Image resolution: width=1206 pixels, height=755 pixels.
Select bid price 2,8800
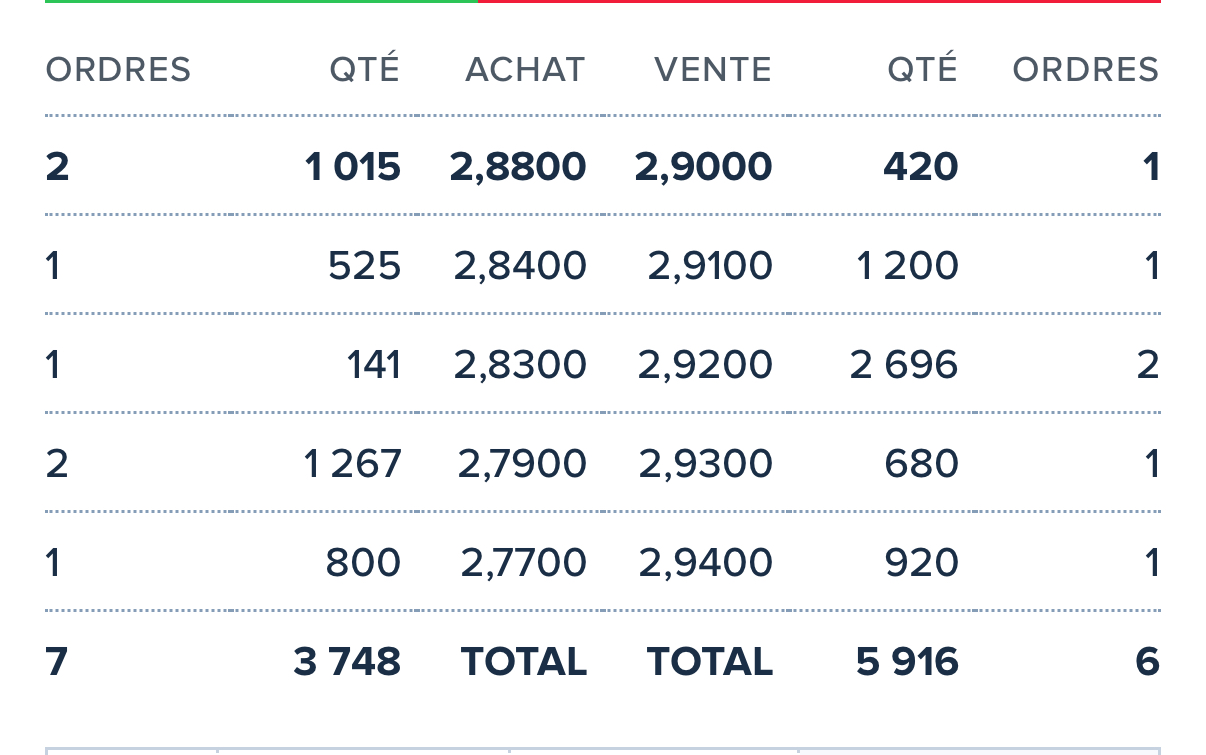point(518,167)
